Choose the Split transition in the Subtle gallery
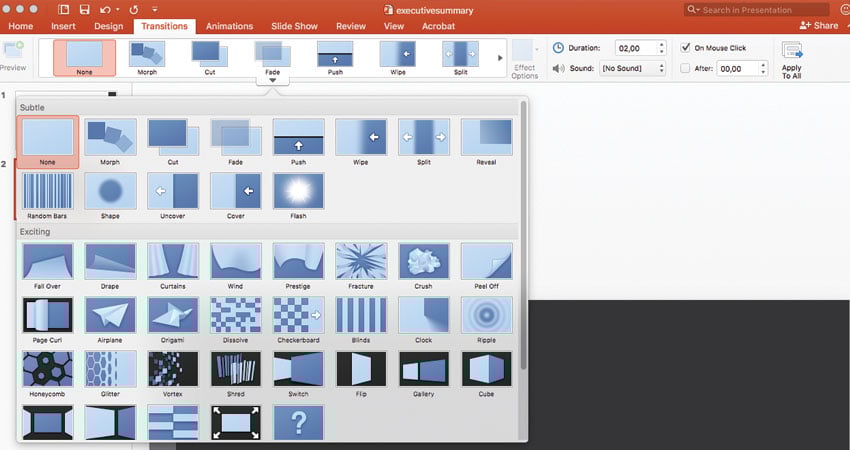The width and height of the screenshot is (850, 450). point(423,142)
